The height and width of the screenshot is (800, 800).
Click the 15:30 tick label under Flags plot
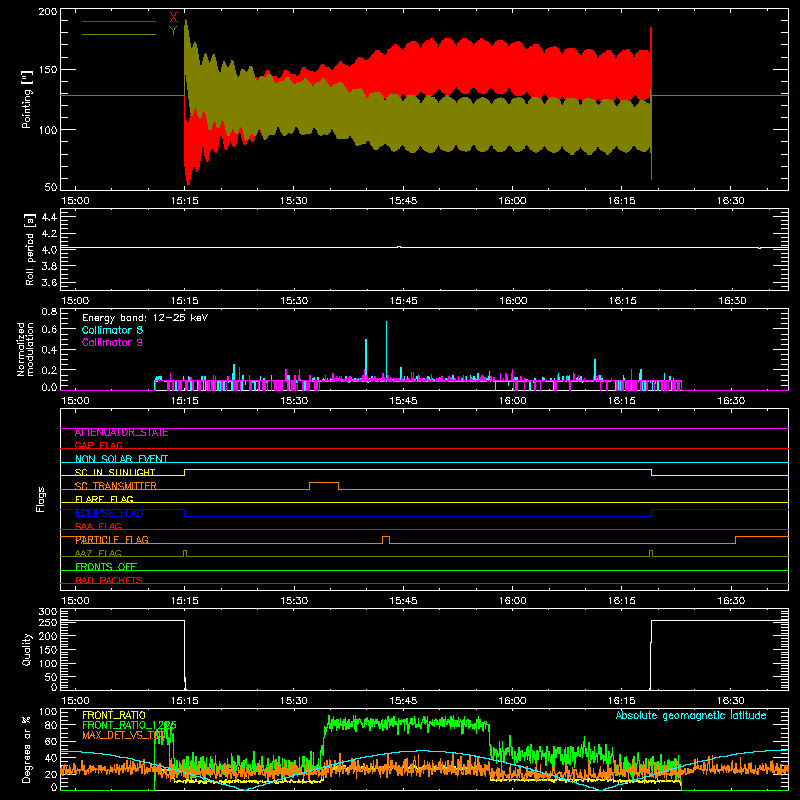pyautogui.click(x=294, y=601)
